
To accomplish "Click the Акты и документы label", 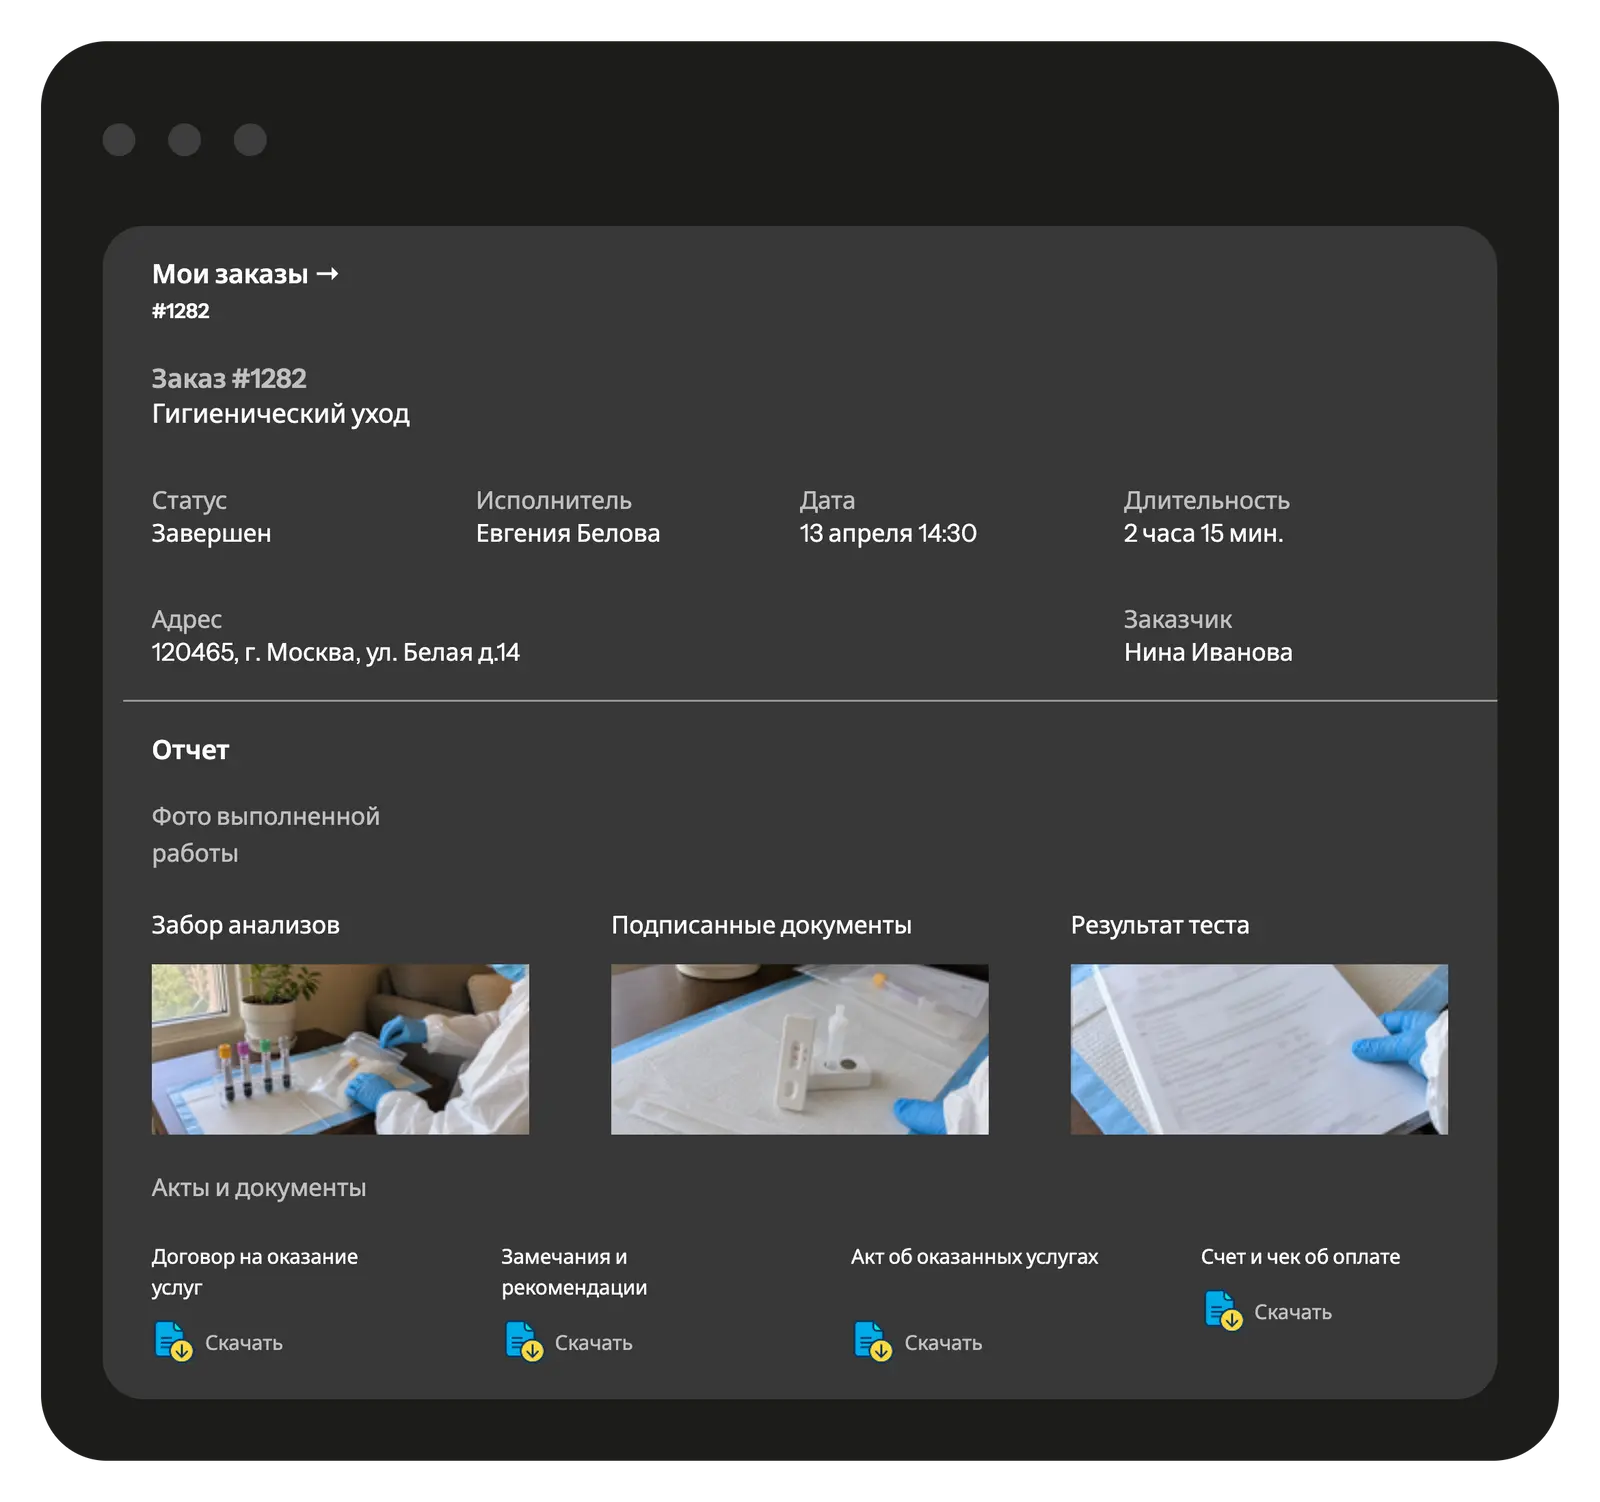I will 259,1188.
